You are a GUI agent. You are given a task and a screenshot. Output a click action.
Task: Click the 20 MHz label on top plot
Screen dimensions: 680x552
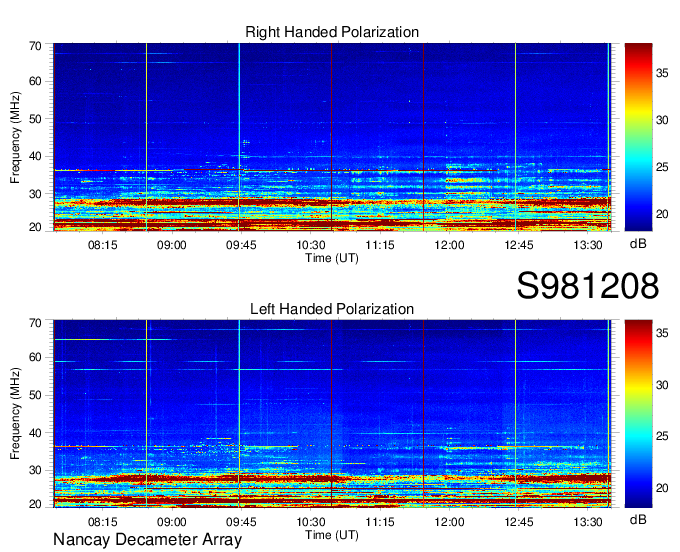(35, 227)
